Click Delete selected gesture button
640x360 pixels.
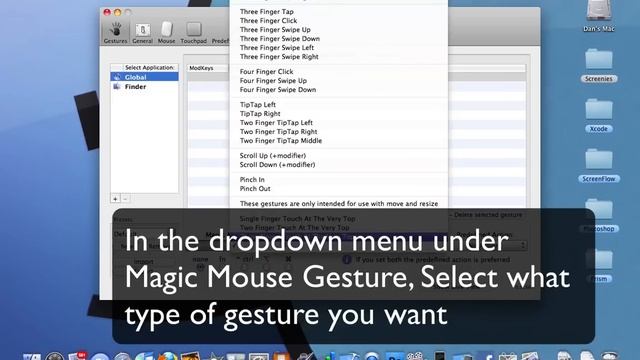(x=487, y=215)
